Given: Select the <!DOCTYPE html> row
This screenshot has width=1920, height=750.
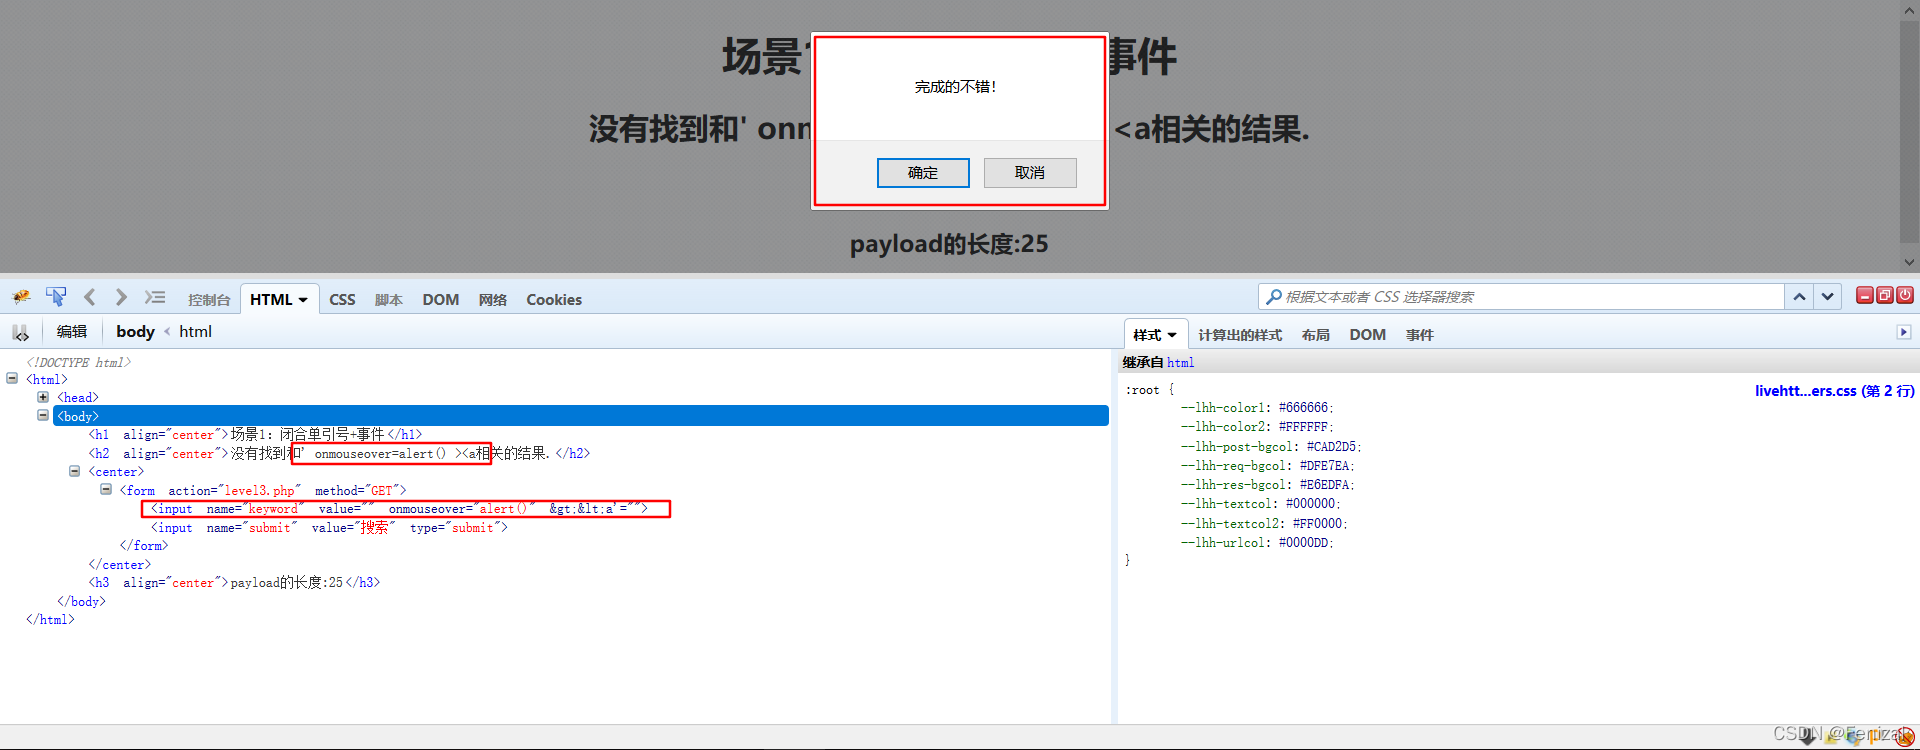Looking at the screenshot, I should [x=79, y=362].
